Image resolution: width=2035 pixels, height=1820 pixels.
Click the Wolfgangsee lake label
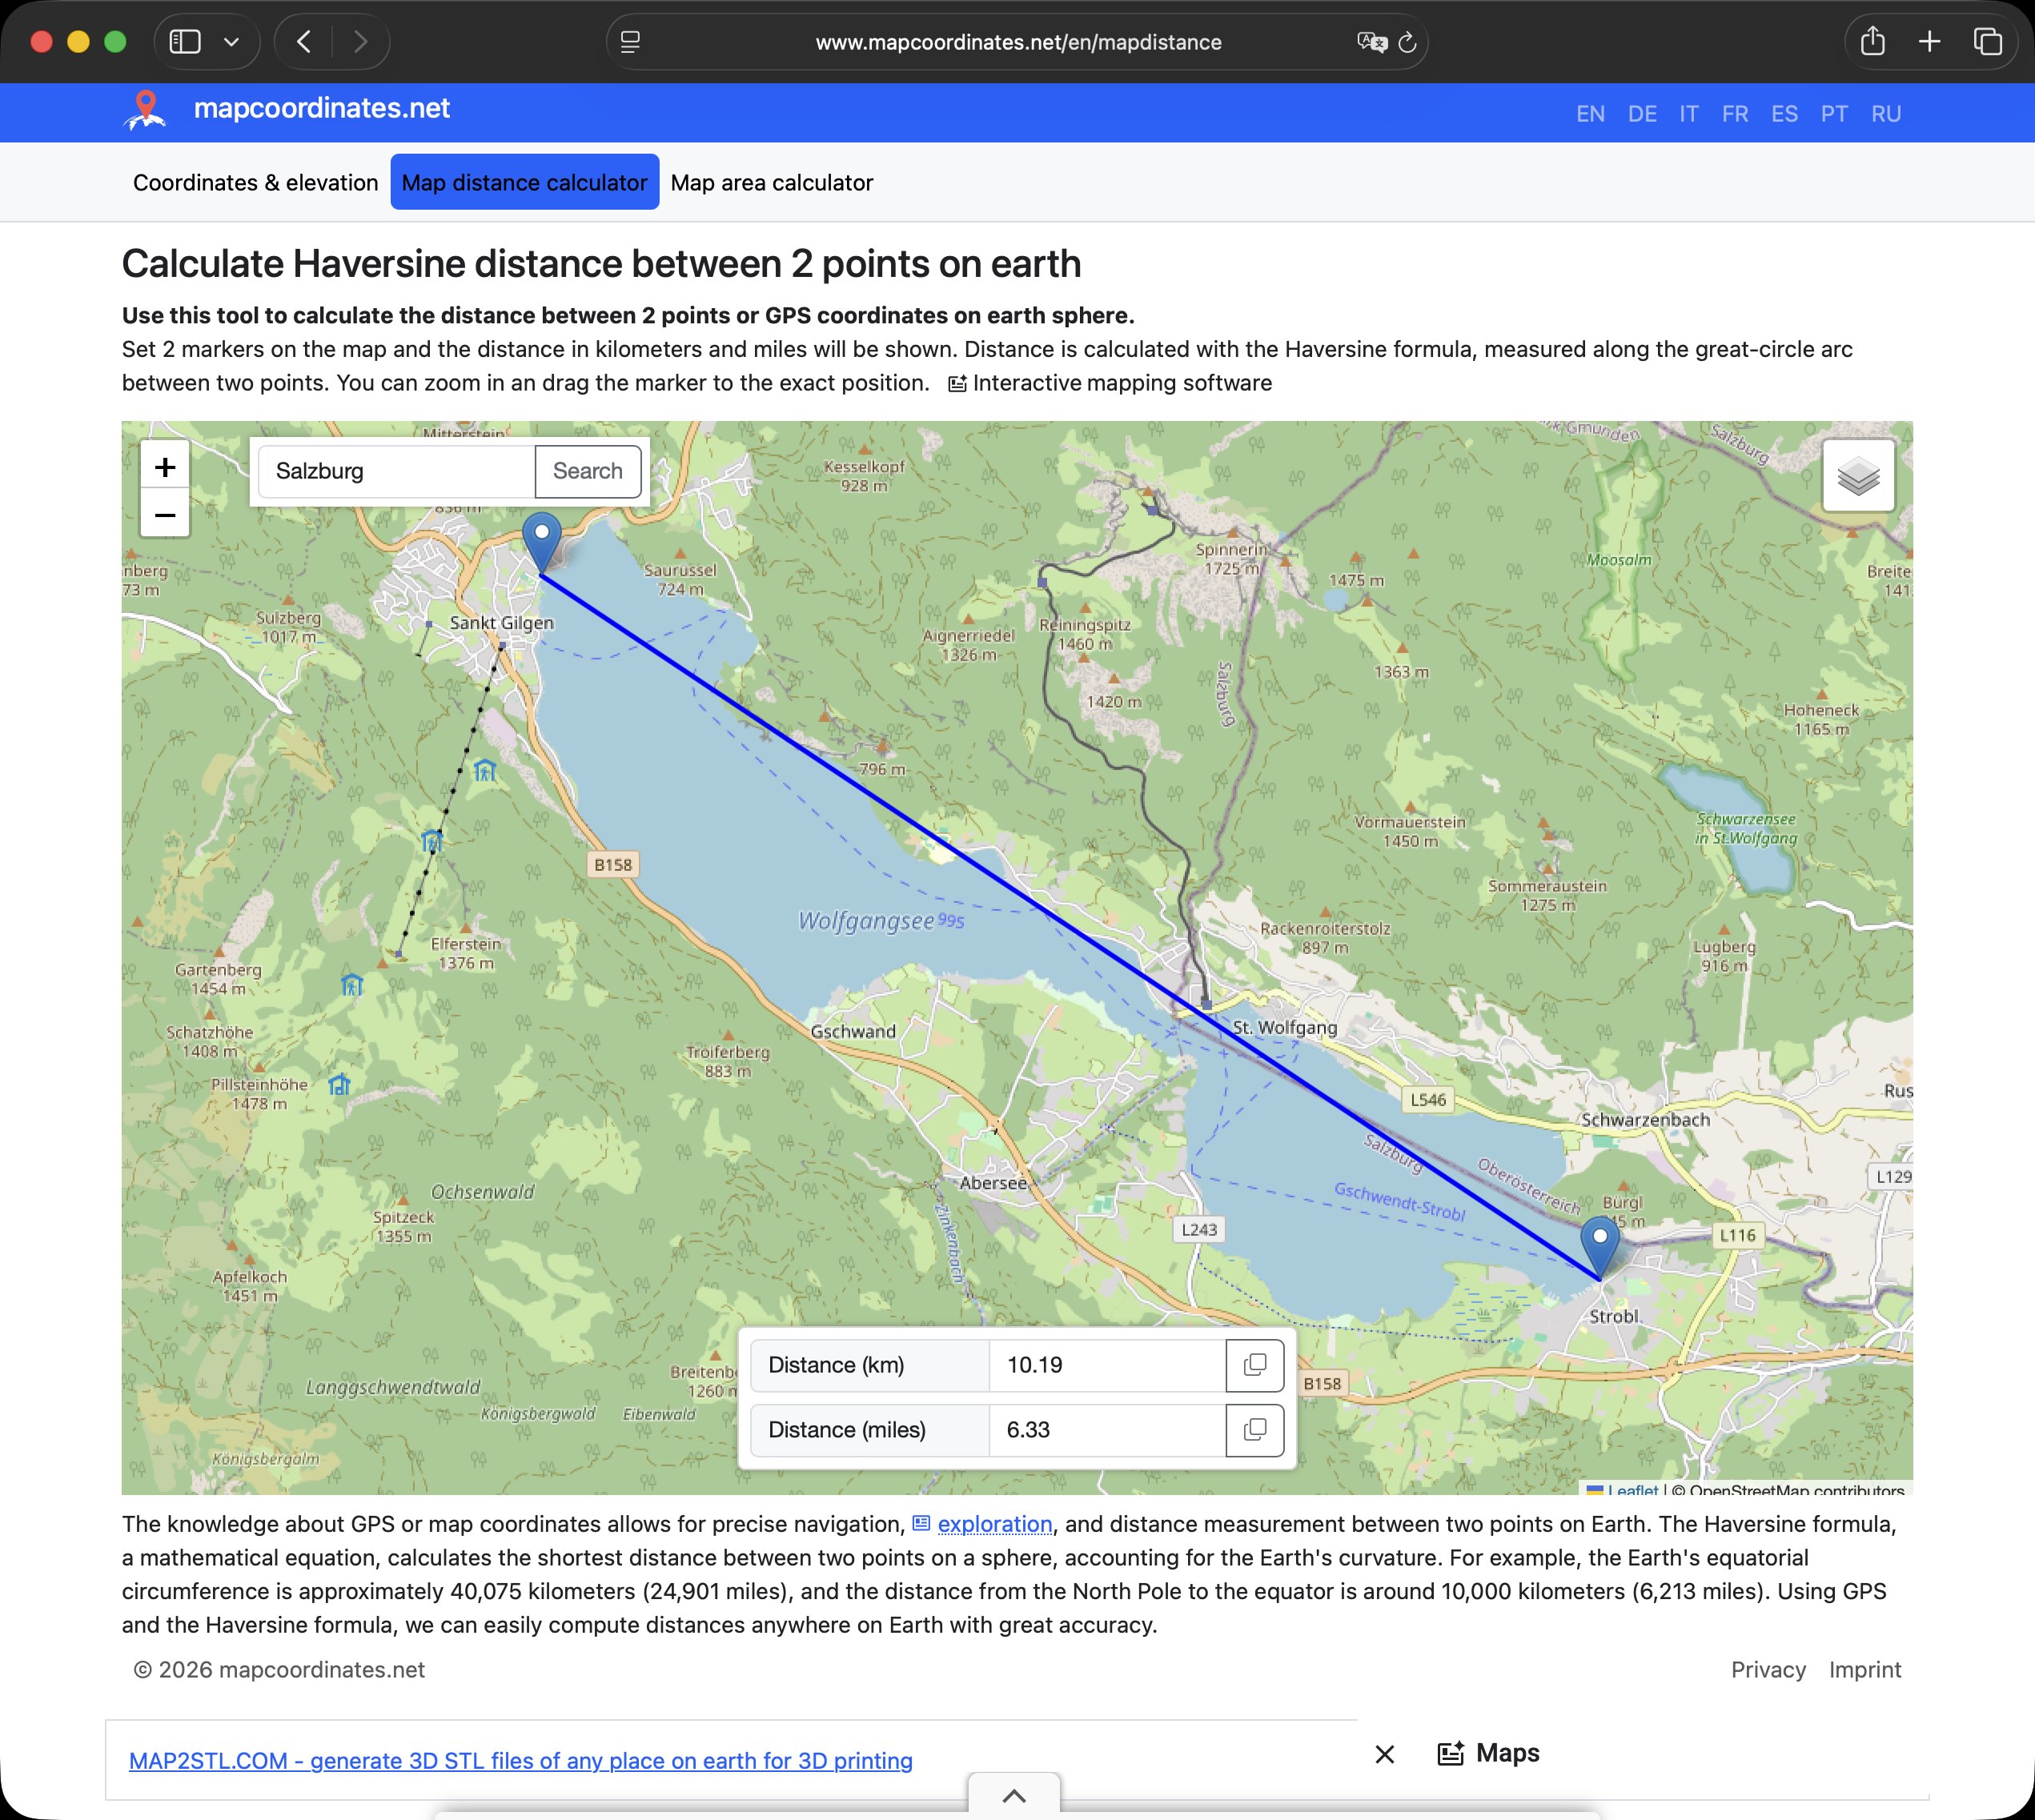click(x=866, y=920)
